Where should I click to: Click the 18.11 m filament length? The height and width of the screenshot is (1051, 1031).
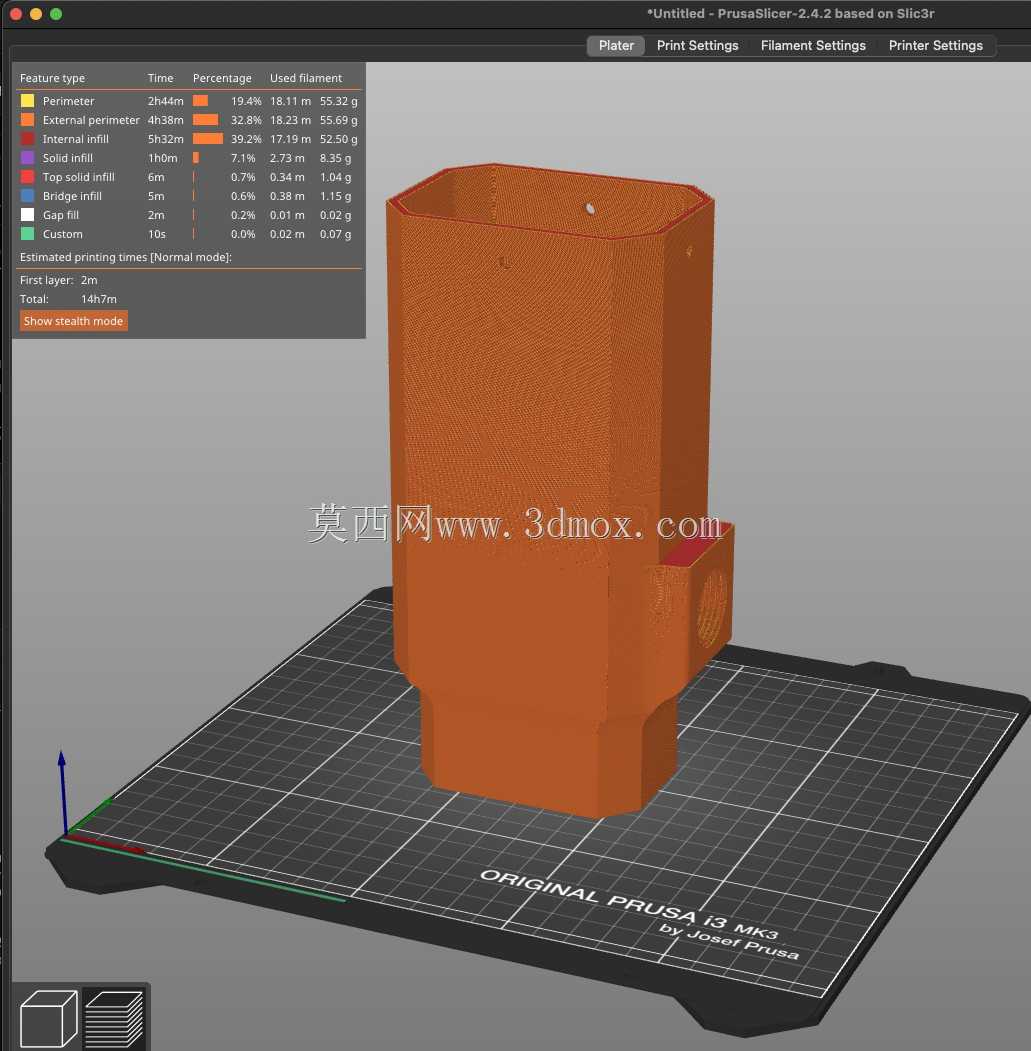(290, 101)
